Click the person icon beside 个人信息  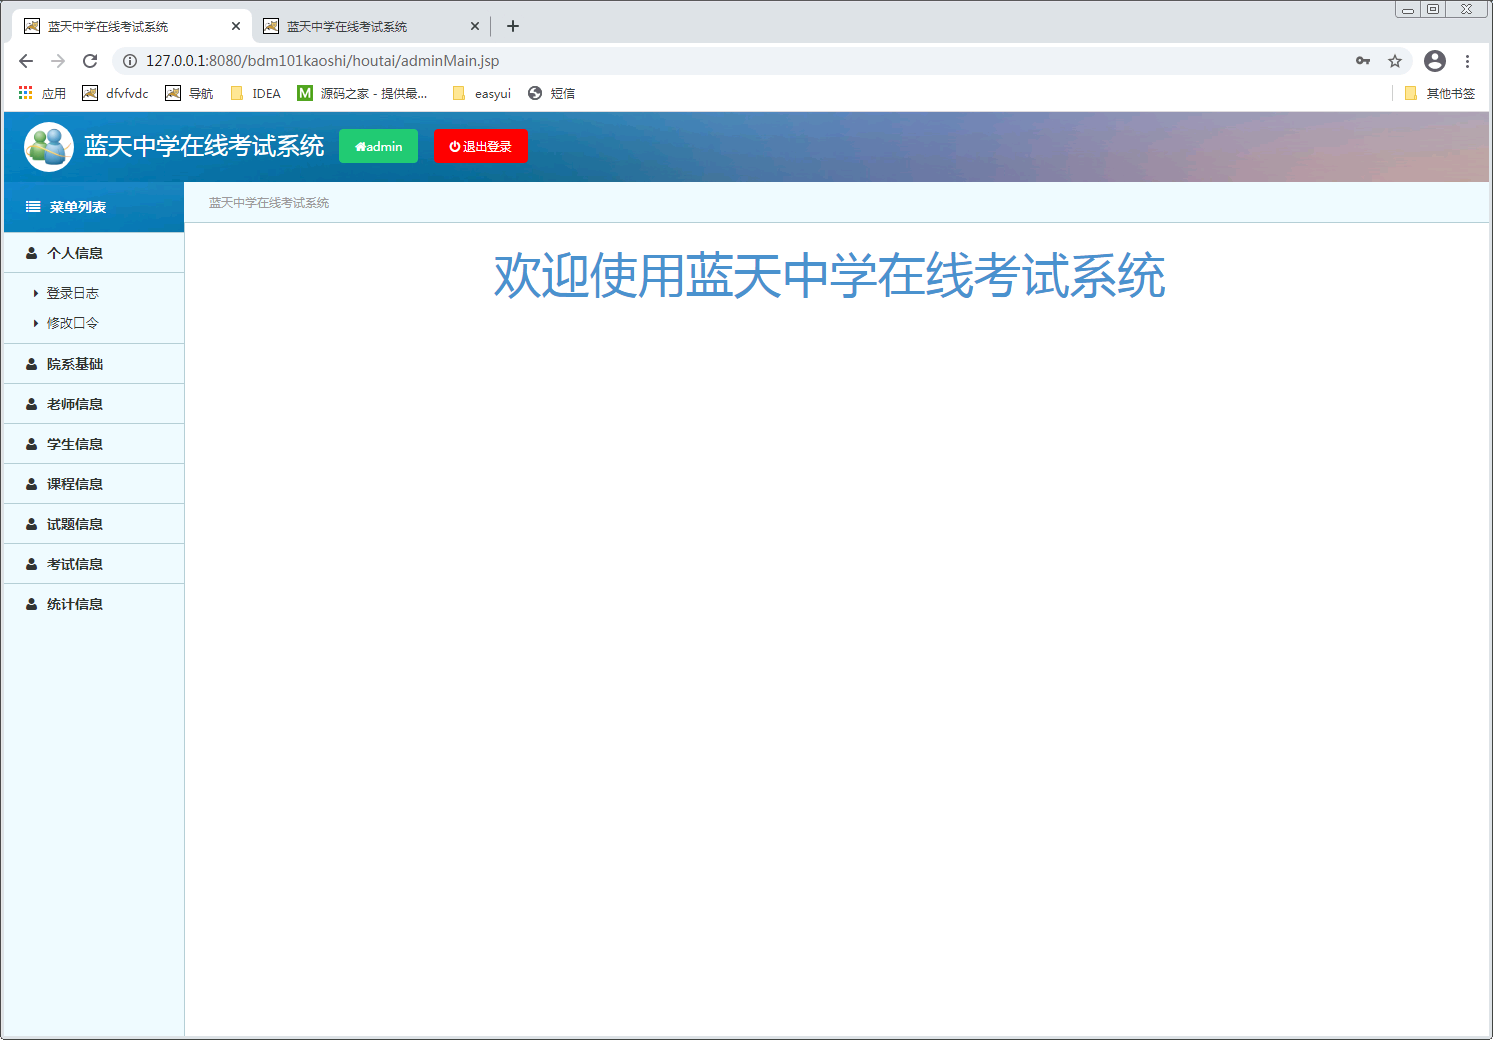pos(32,253)
